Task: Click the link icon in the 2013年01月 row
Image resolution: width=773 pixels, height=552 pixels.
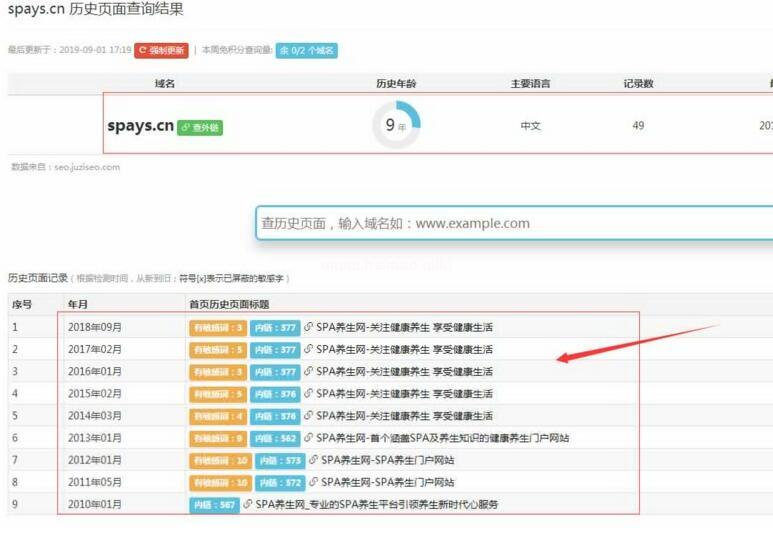Action: tap(309, 438)
